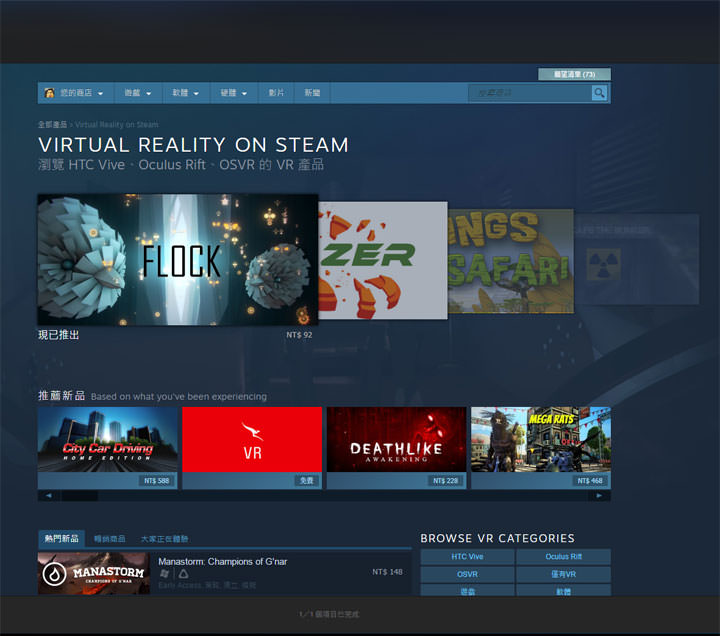Click the search magnifier icon

pyautogui.click(x=599, y=93)
